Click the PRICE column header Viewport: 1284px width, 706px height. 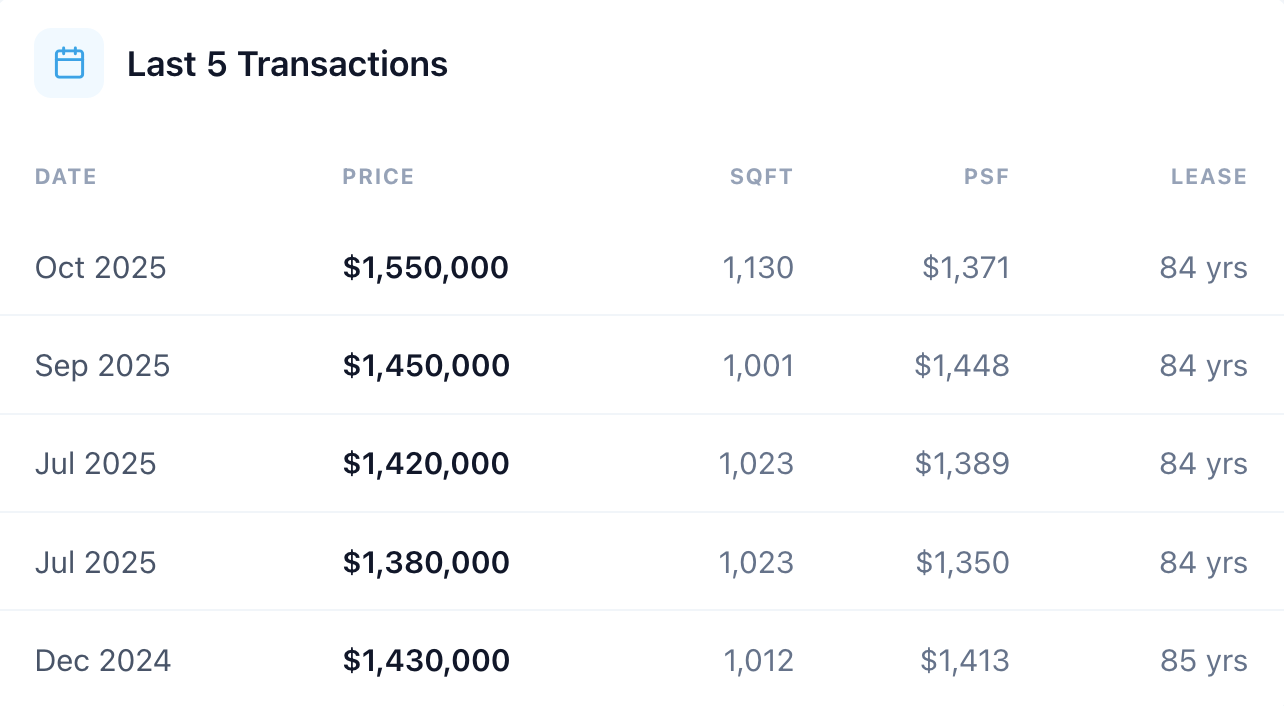(378, 177)
